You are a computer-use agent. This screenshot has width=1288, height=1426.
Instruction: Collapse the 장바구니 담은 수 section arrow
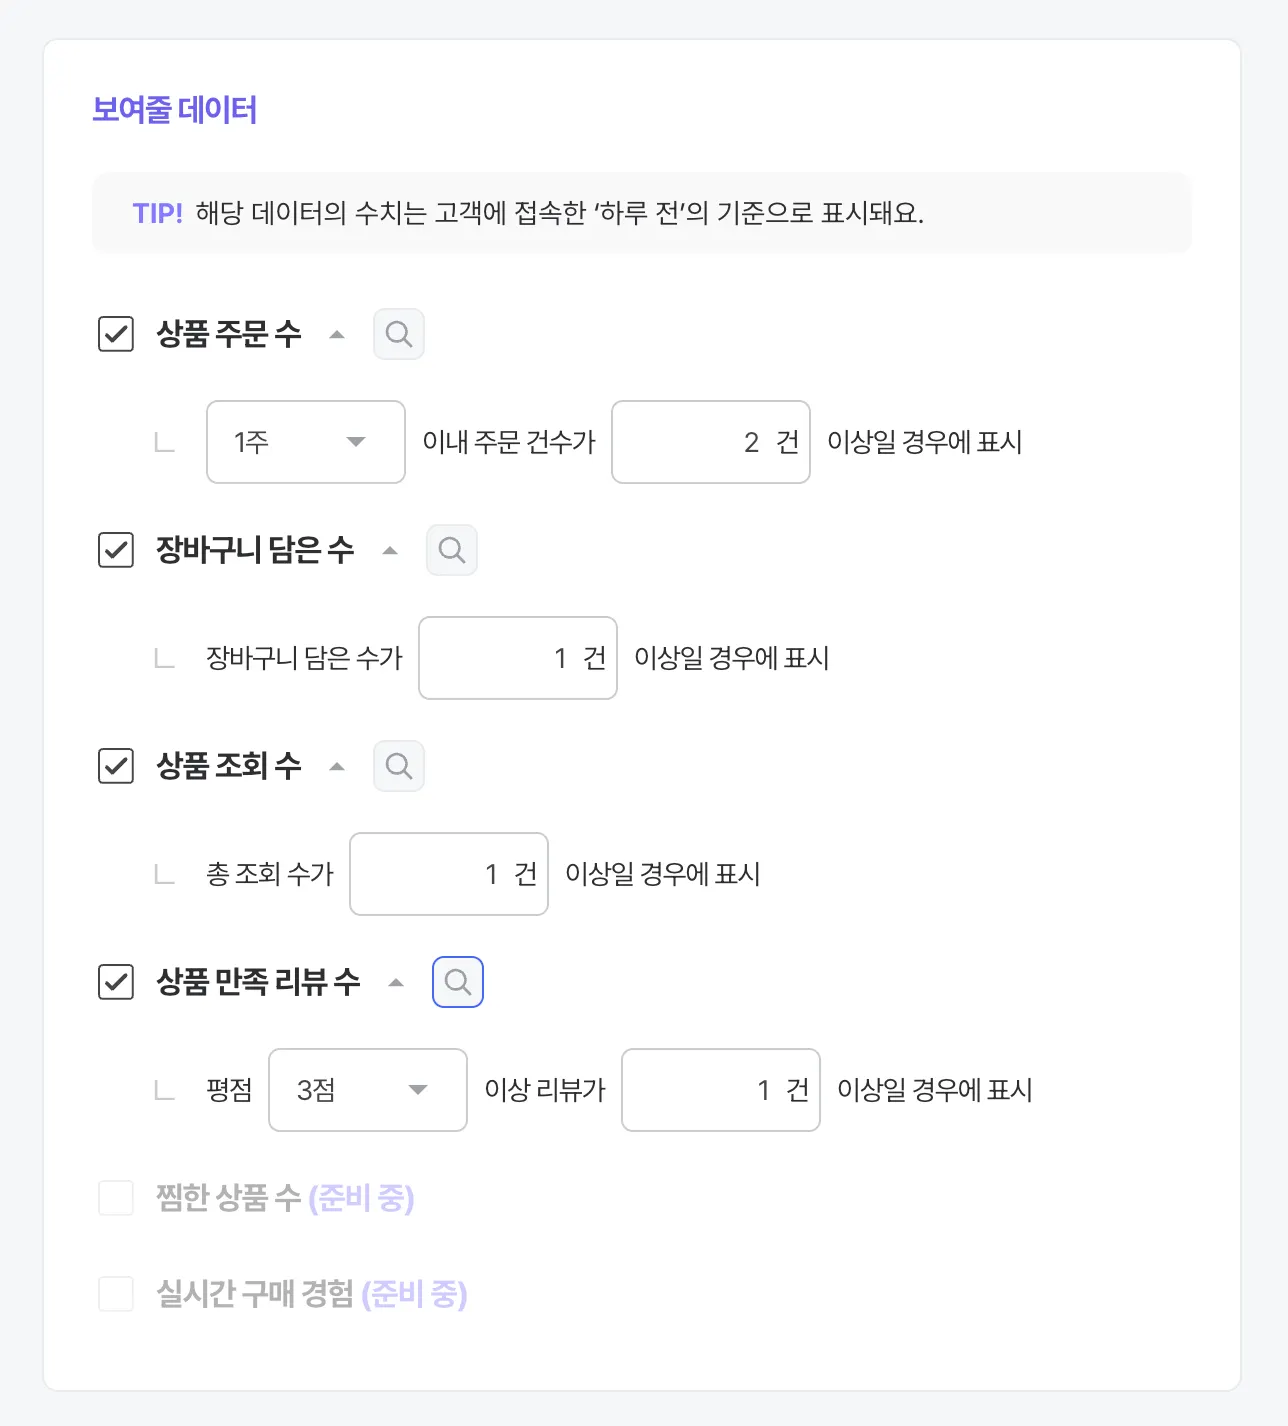pos(390,551)
